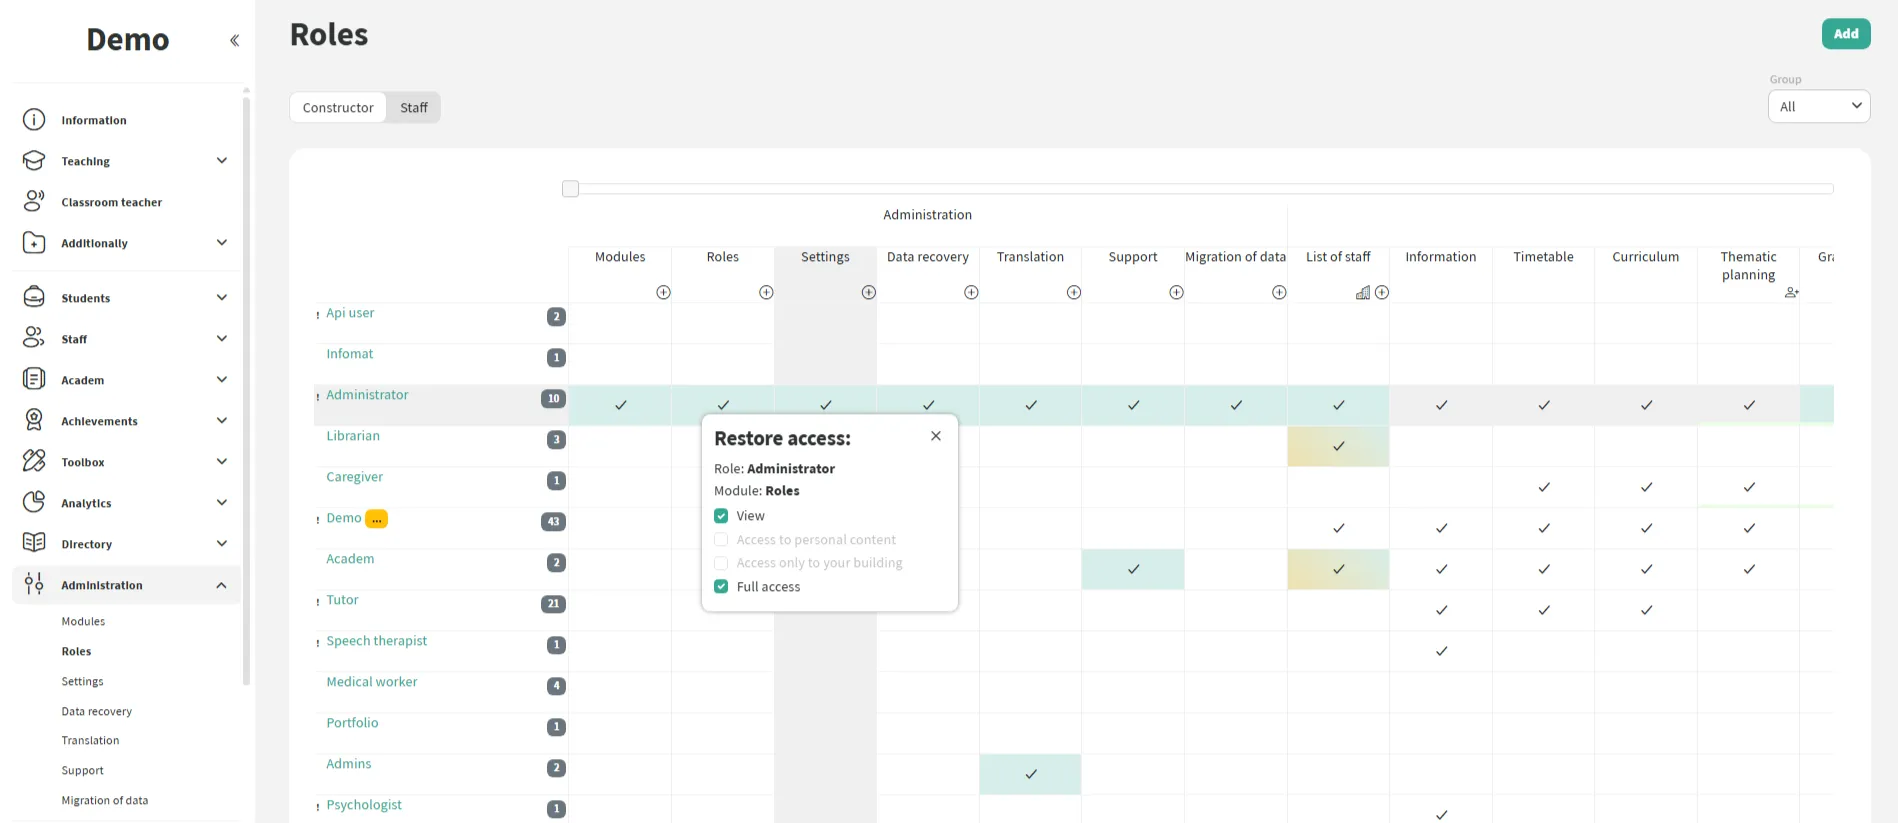Image resolution: width=1898 pixels, height=823 pixels.
Task: Click the plus icon under Modules column
Action: [x=663, y=292]
